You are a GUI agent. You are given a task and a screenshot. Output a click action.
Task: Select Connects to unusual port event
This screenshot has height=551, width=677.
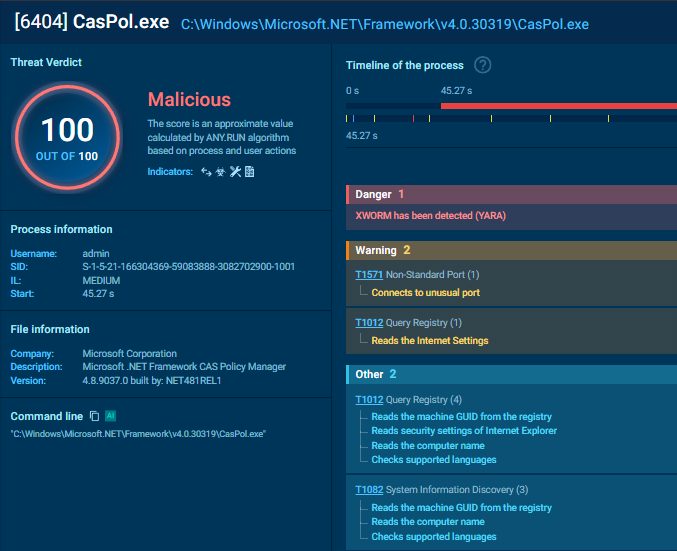click(425, 292)
